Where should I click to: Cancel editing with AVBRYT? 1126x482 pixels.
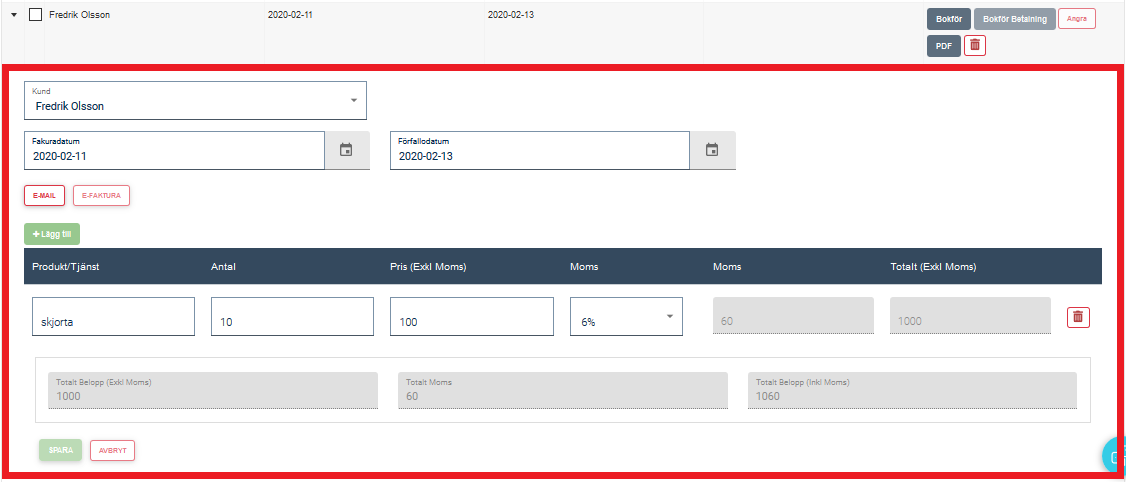[x=112, y=450]
